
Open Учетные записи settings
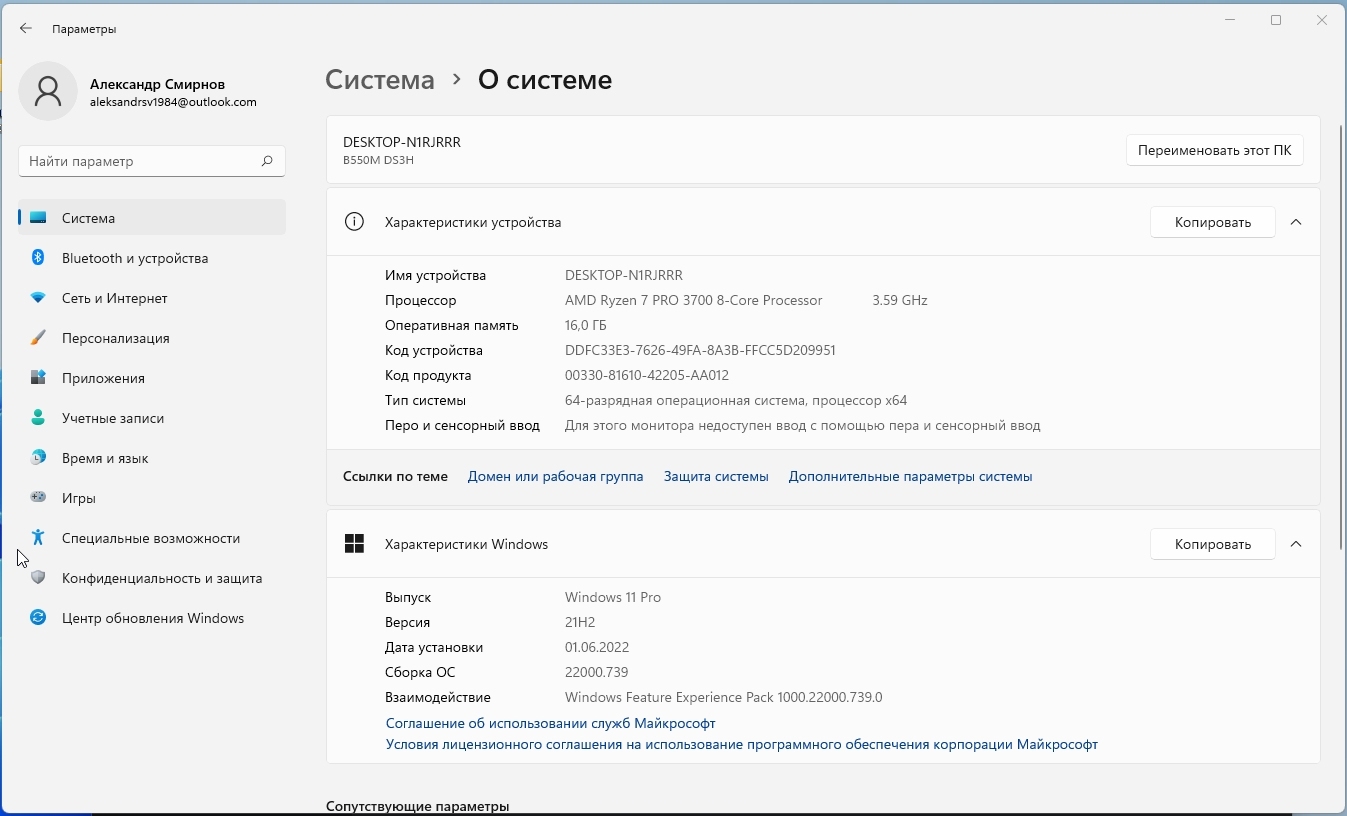pos(152,418)
